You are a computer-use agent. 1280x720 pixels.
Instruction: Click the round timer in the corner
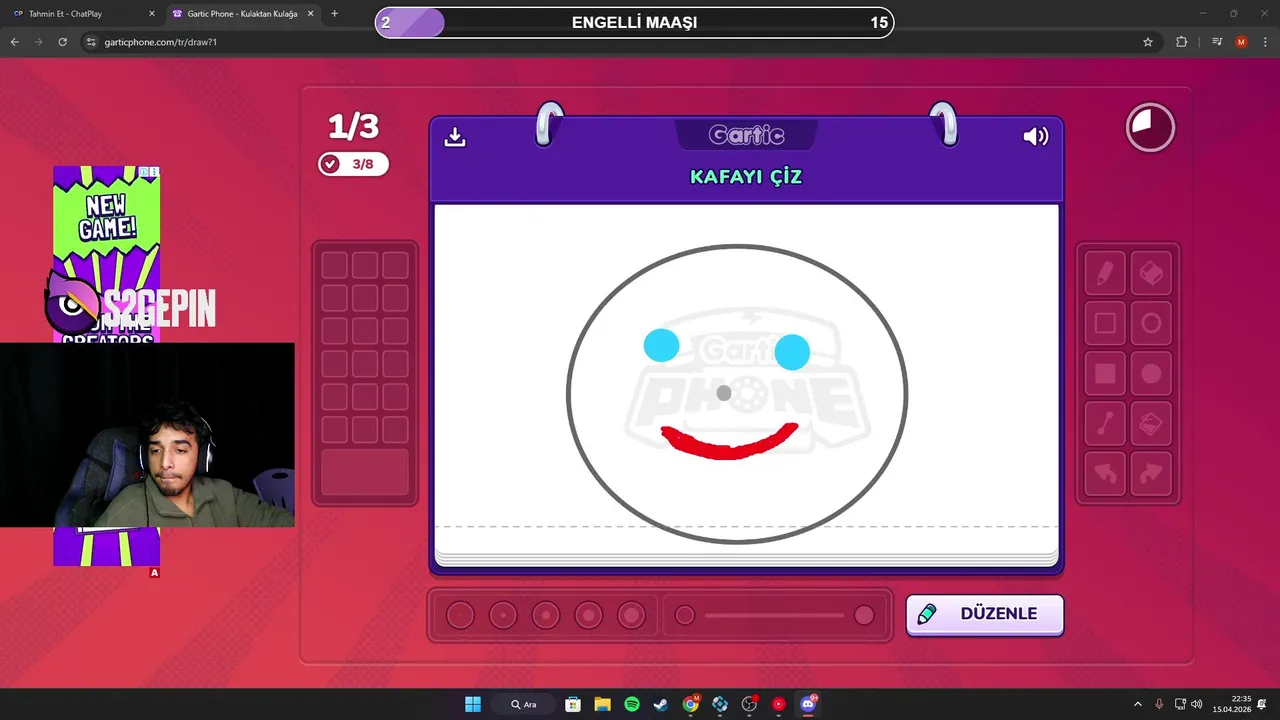pyautogui.click(x=1150, y=128)
